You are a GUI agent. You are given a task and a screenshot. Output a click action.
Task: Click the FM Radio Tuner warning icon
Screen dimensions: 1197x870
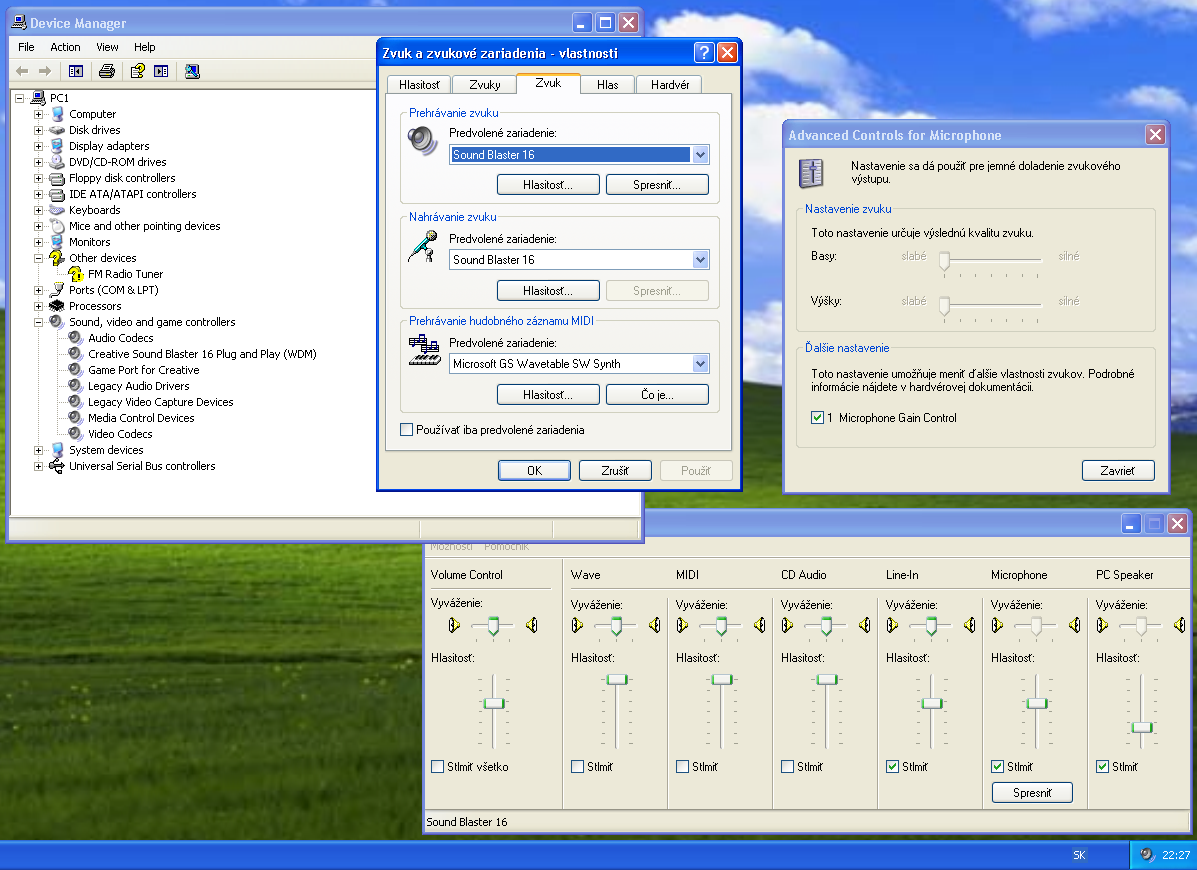coord(76,274)
